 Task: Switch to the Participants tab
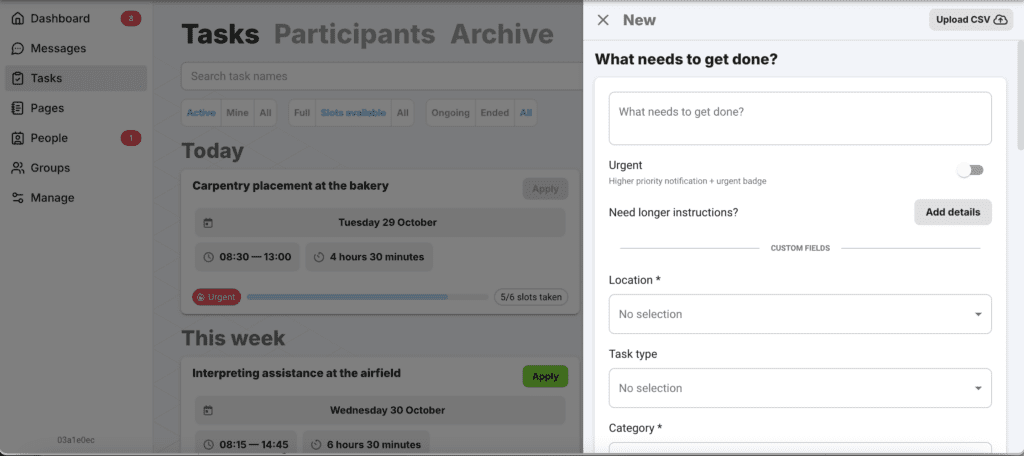pyautogui.click(x=354, y=34)
